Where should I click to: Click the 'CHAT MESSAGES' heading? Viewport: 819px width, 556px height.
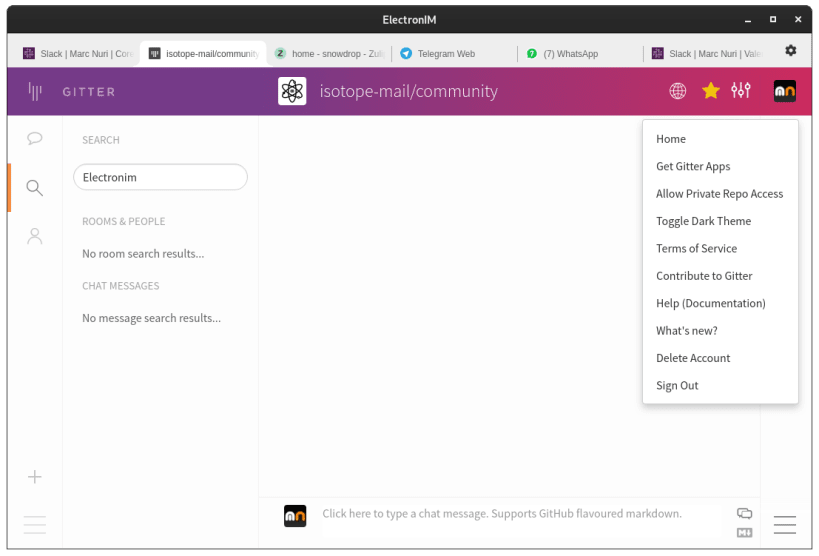click(121, 286)
